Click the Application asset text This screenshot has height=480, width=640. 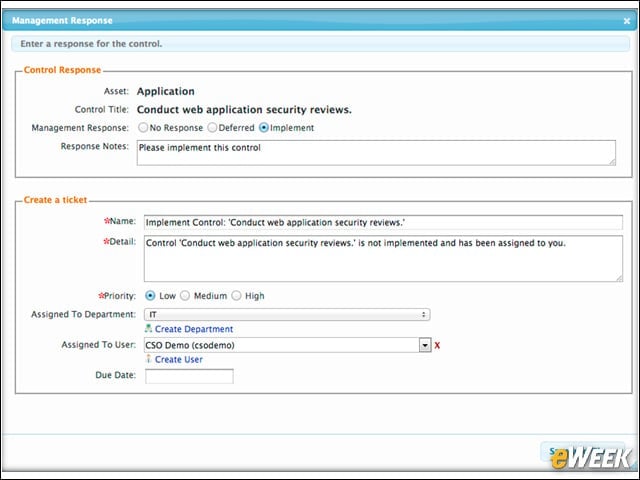pos(165,91)
